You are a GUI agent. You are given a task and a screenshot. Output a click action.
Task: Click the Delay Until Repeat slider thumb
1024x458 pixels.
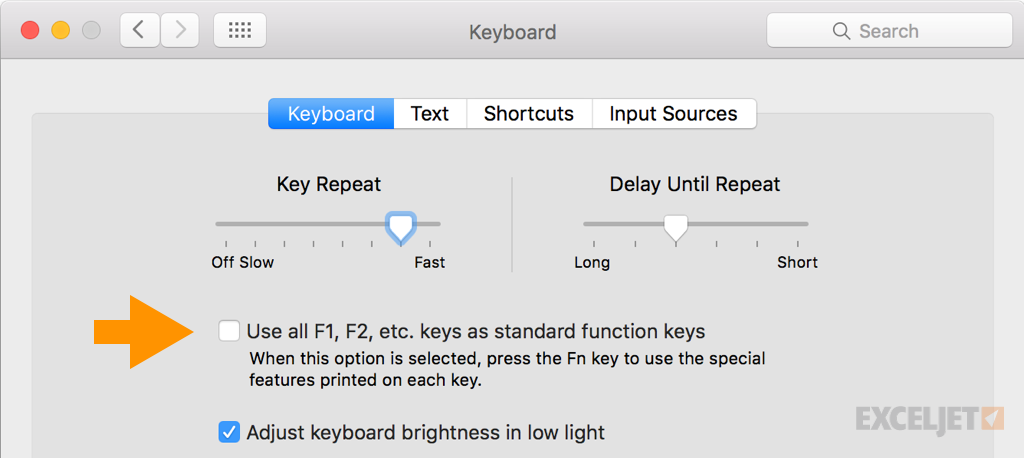click(x=675, y=228)
